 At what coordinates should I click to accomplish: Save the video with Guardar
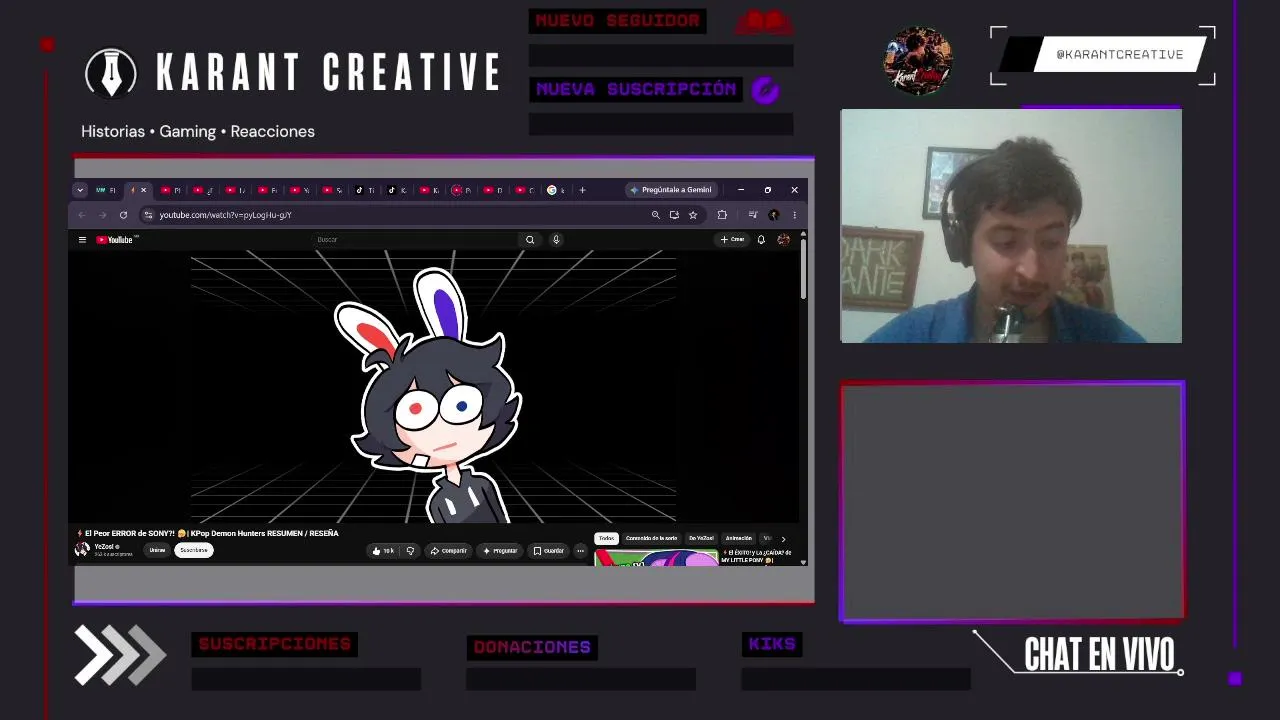pos(549,551)
